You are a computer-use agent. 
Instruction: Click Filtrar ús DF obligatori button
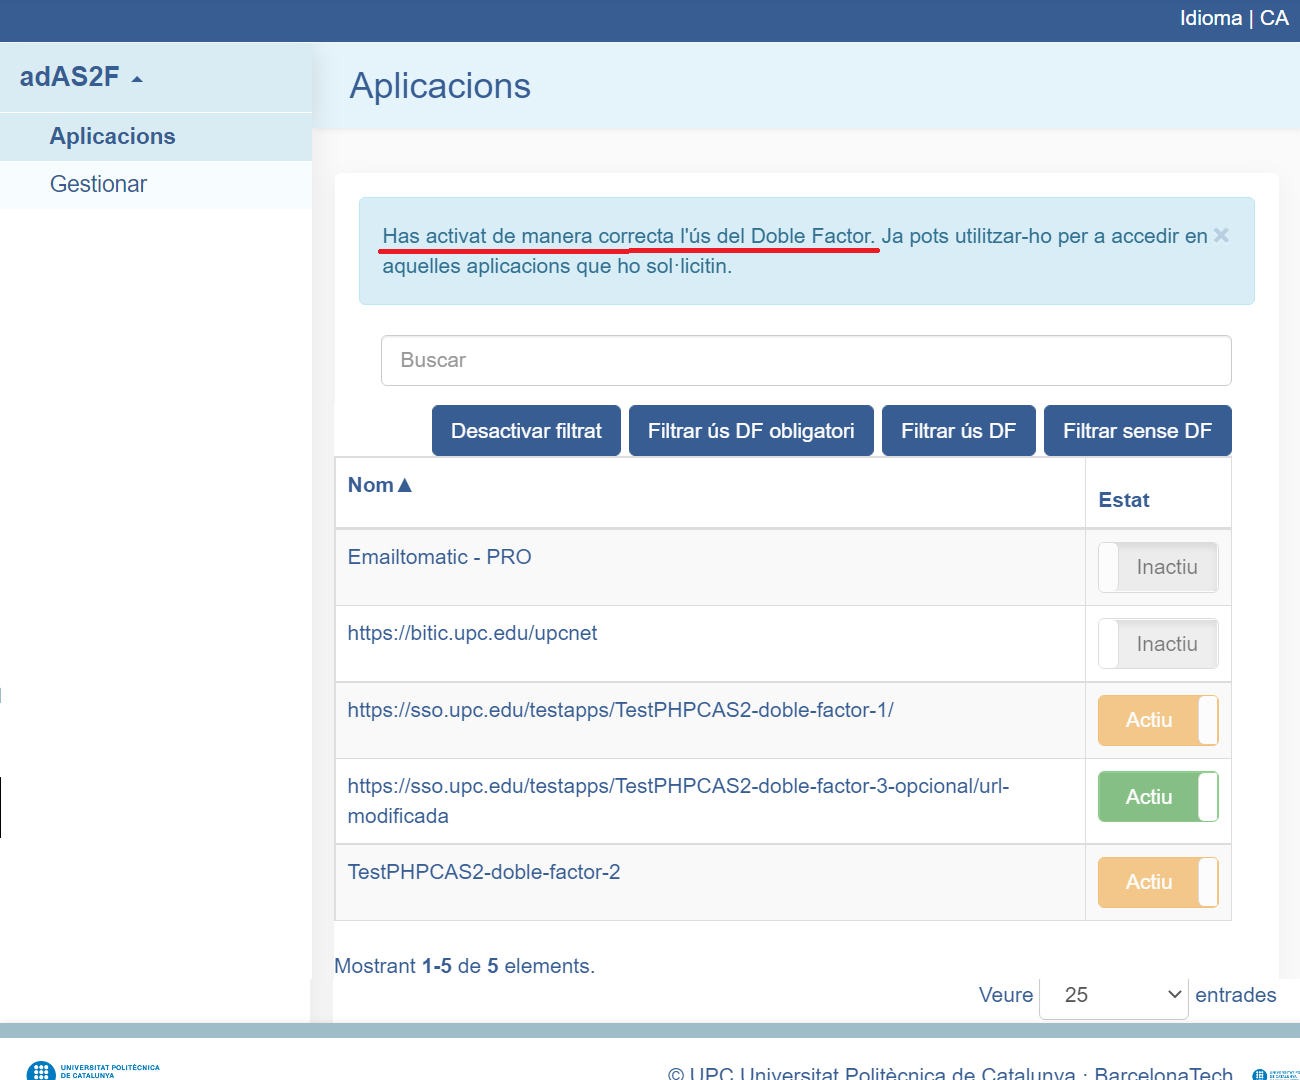(750, 431)
